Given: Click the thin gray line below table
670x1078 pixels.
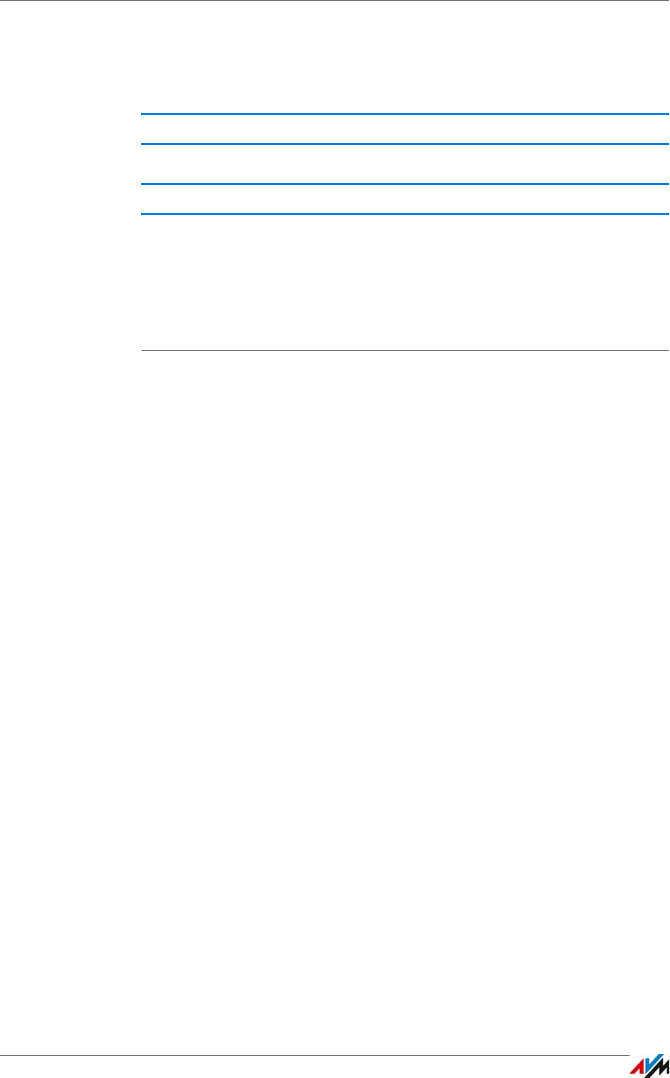Looking at the screenshot, I should point(405,351).
